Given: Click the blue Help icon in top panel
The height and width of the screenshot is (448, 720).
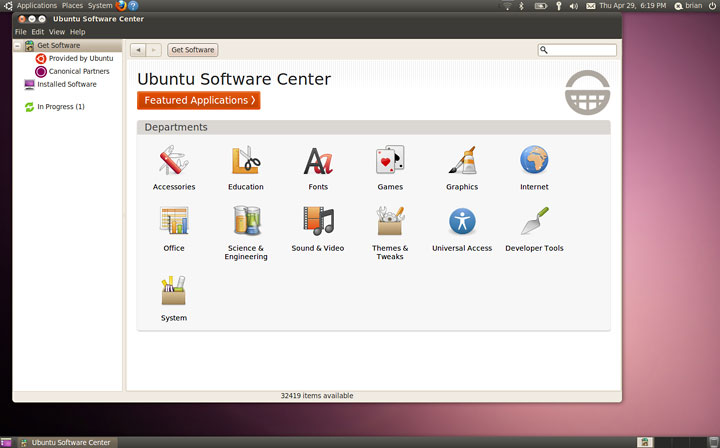Looking at the screenshot, I should 133,6.
